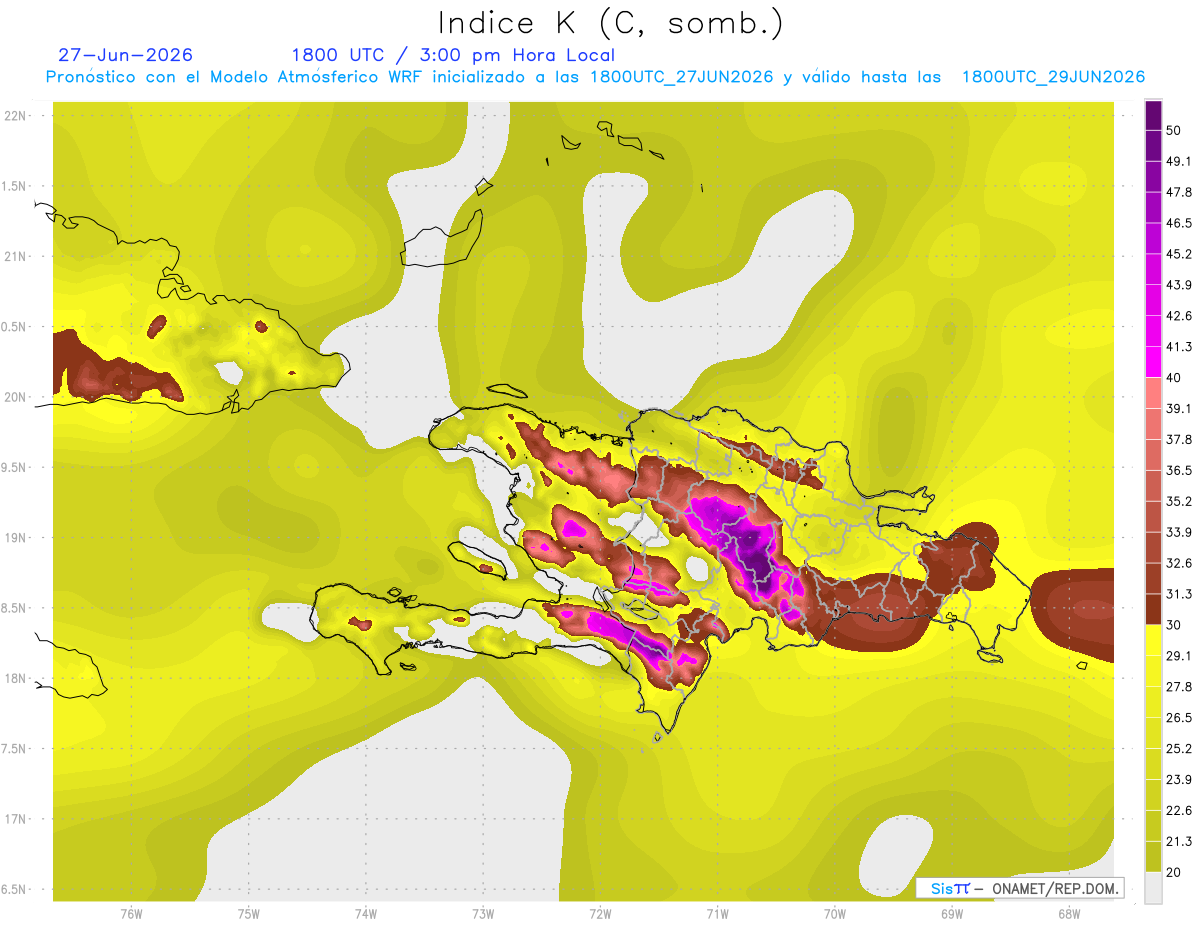Click the valid-until time "1800UTC_29JUN2026"
This screenshot has width=1200, height=927.
coord(1054,77)
